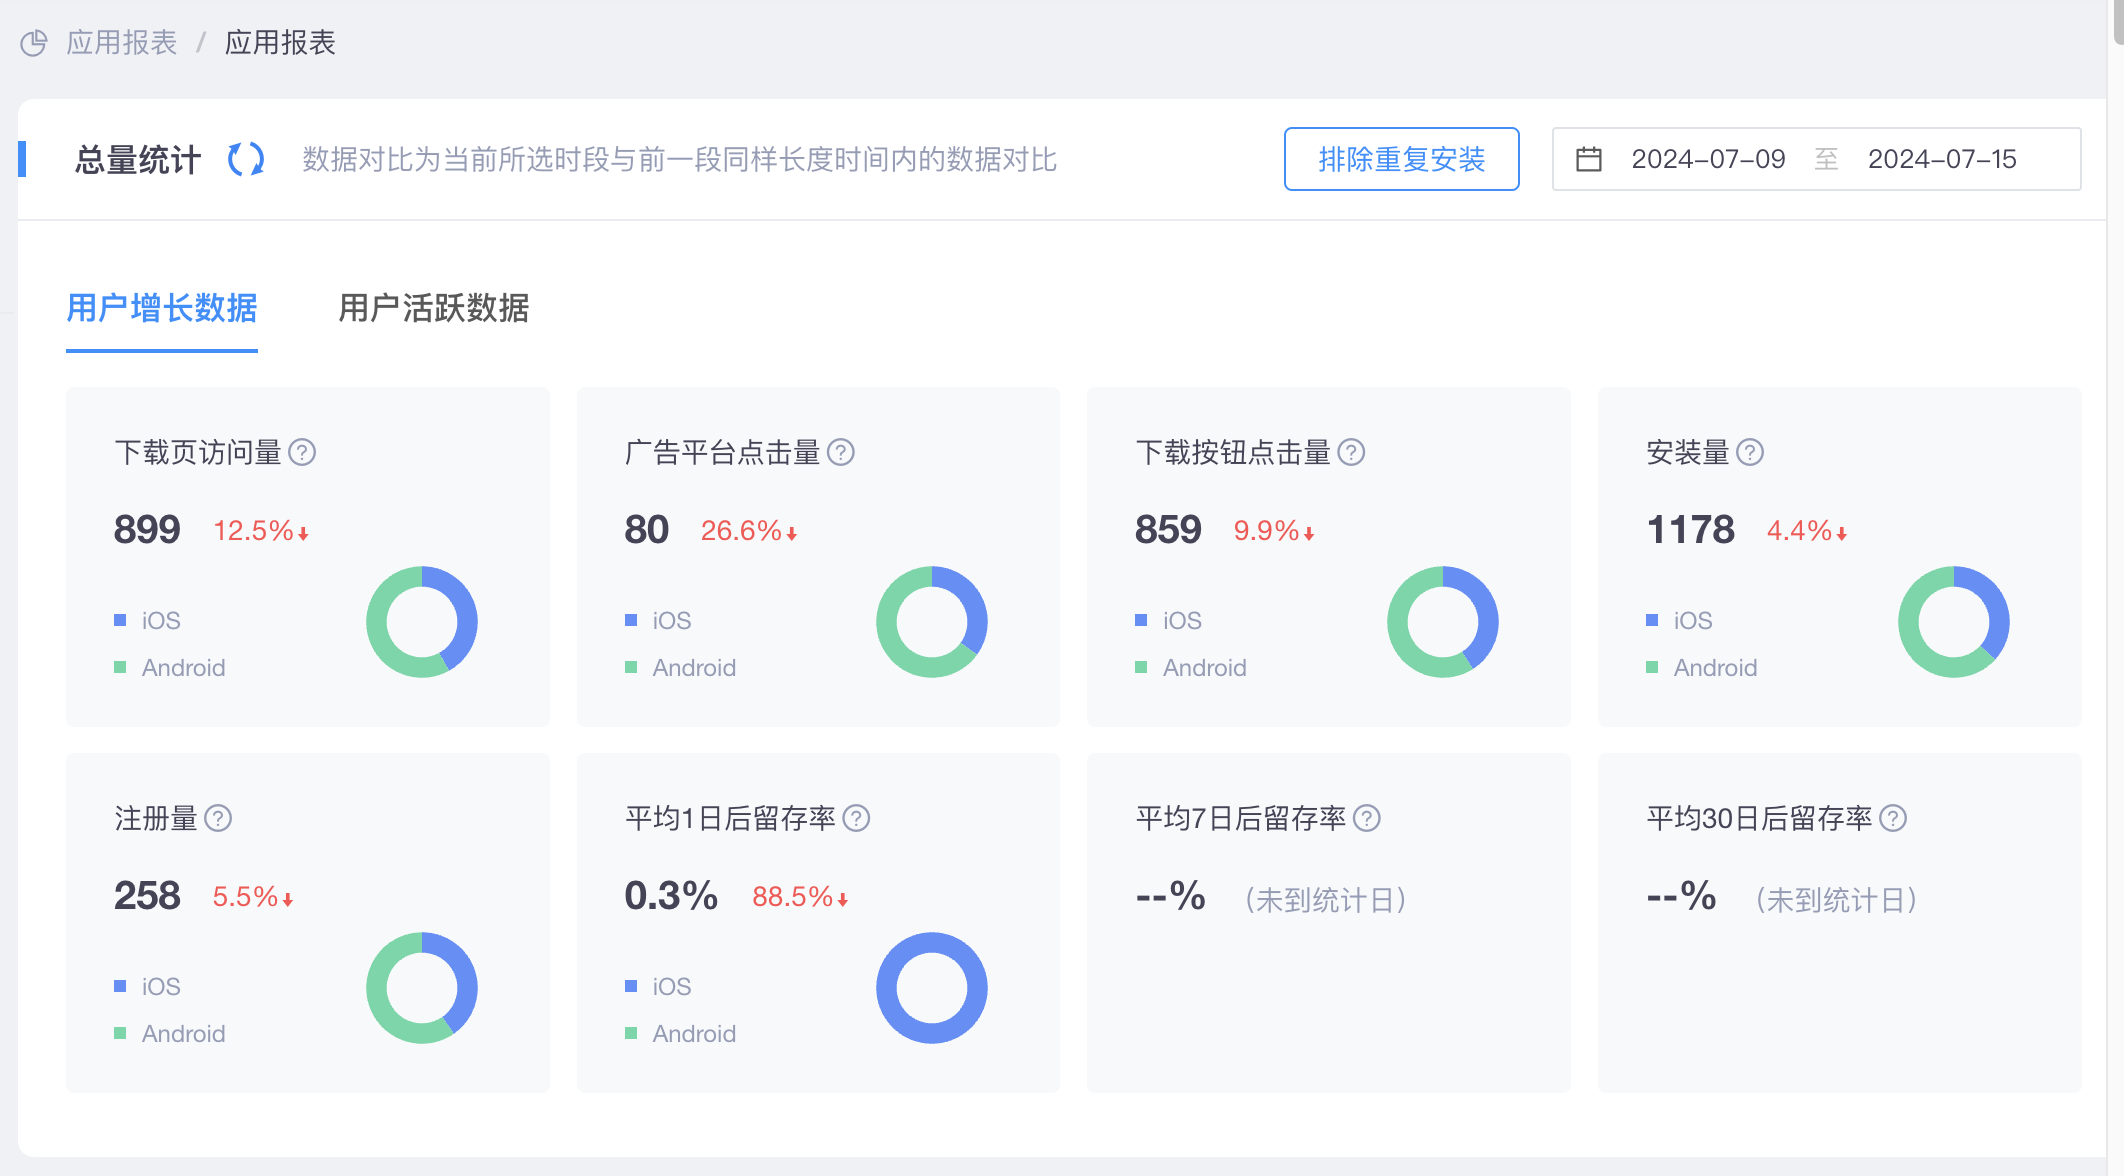Toggle iOS legend in 平均1日后留存率 card

[x=658, y=987]
